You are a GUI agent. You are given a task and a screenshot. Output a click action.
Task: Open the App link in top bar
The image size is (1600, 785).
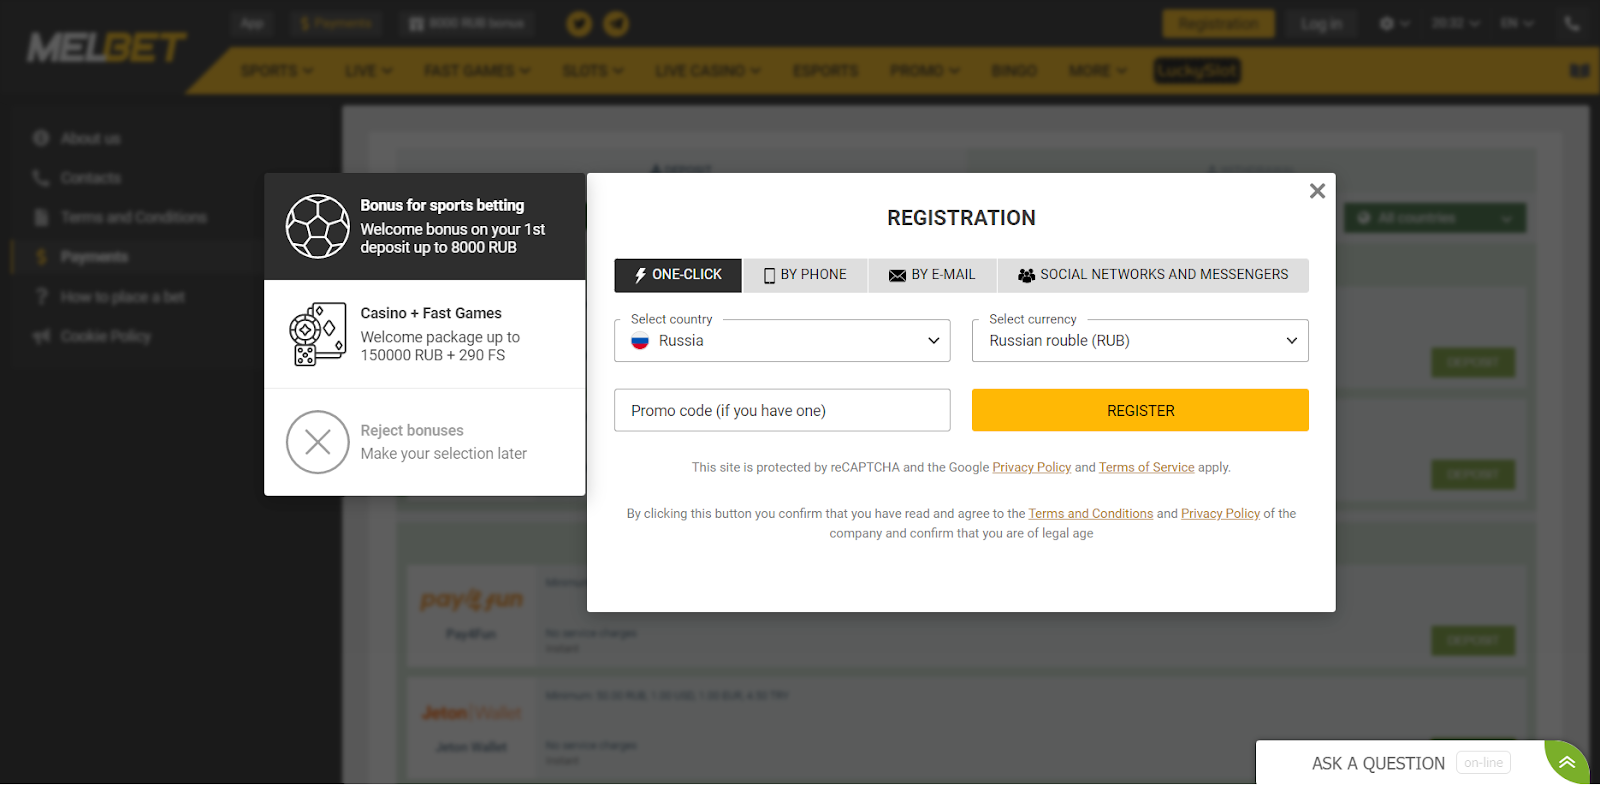[x=252, y=23]
